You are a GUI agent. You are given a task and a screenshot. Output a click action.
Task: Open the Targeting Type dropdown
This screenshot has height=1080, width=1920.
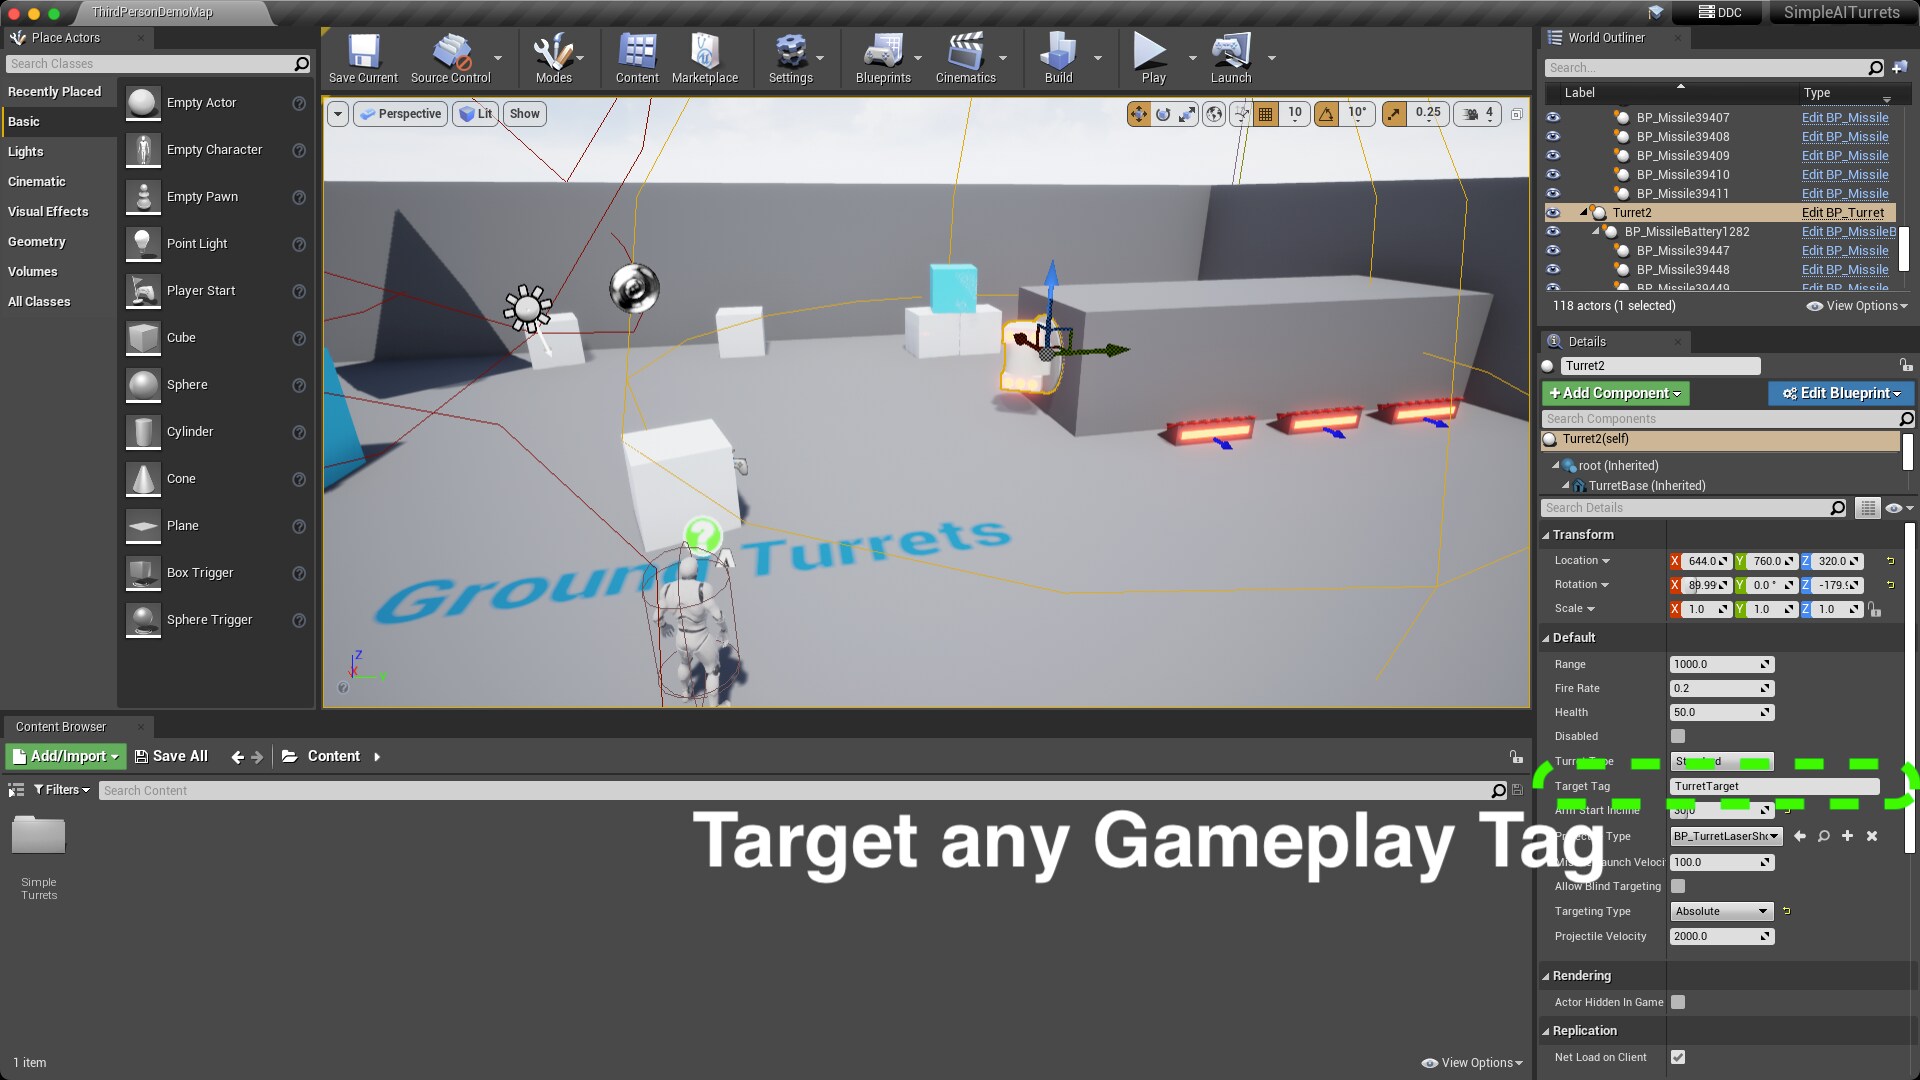click(x=1721, y=912)
